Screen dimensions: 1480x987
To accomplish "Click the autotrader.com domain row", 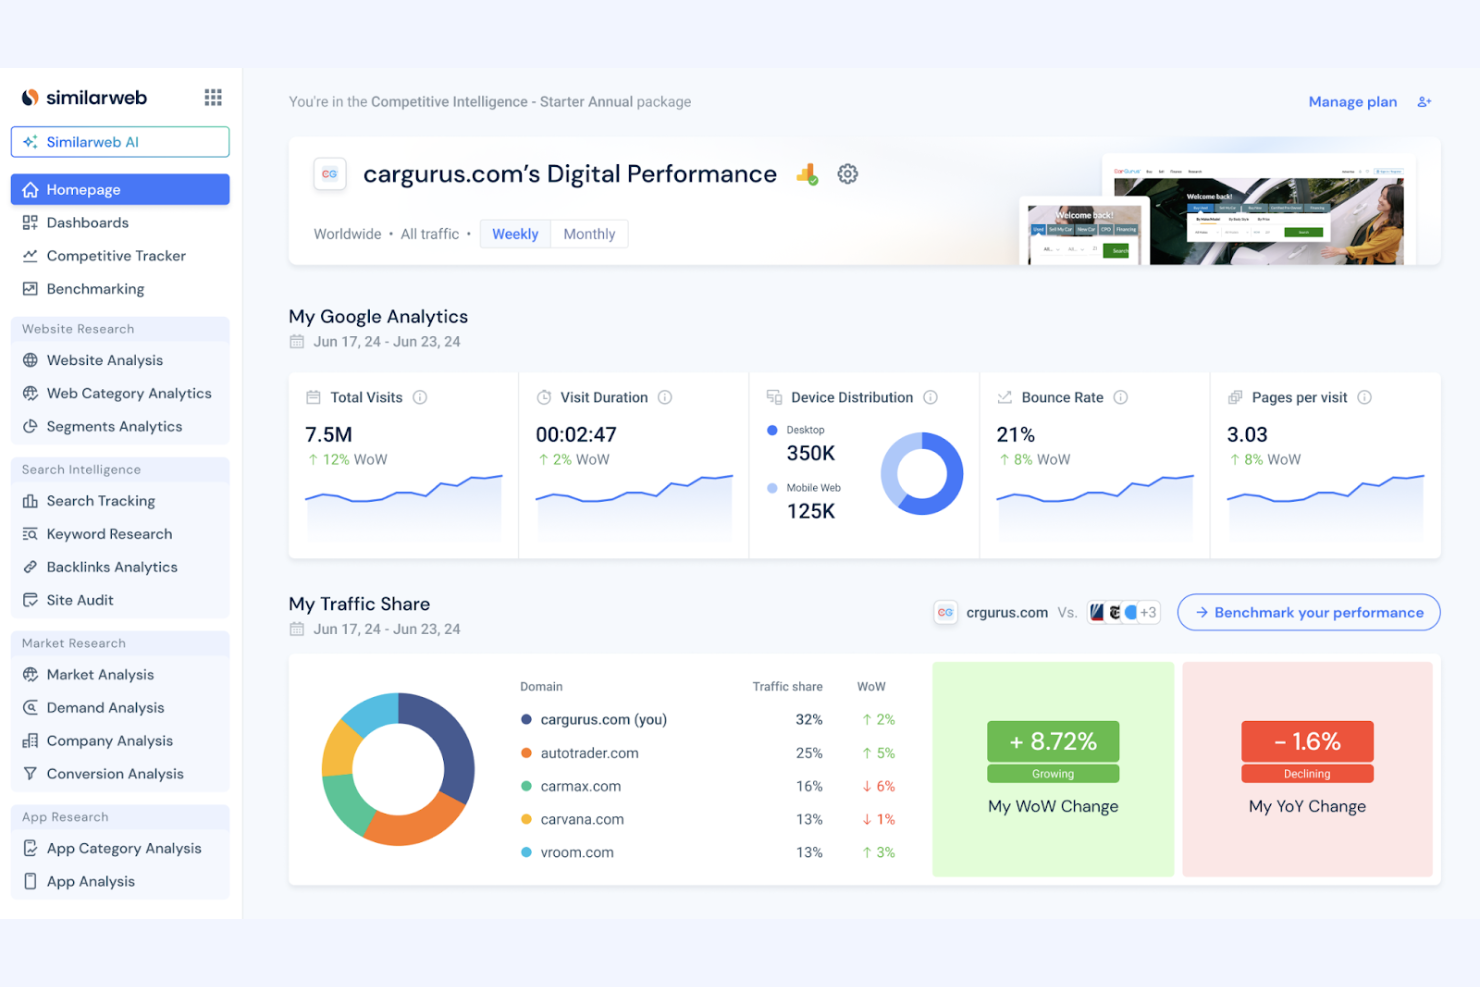I will click(708, 753).
